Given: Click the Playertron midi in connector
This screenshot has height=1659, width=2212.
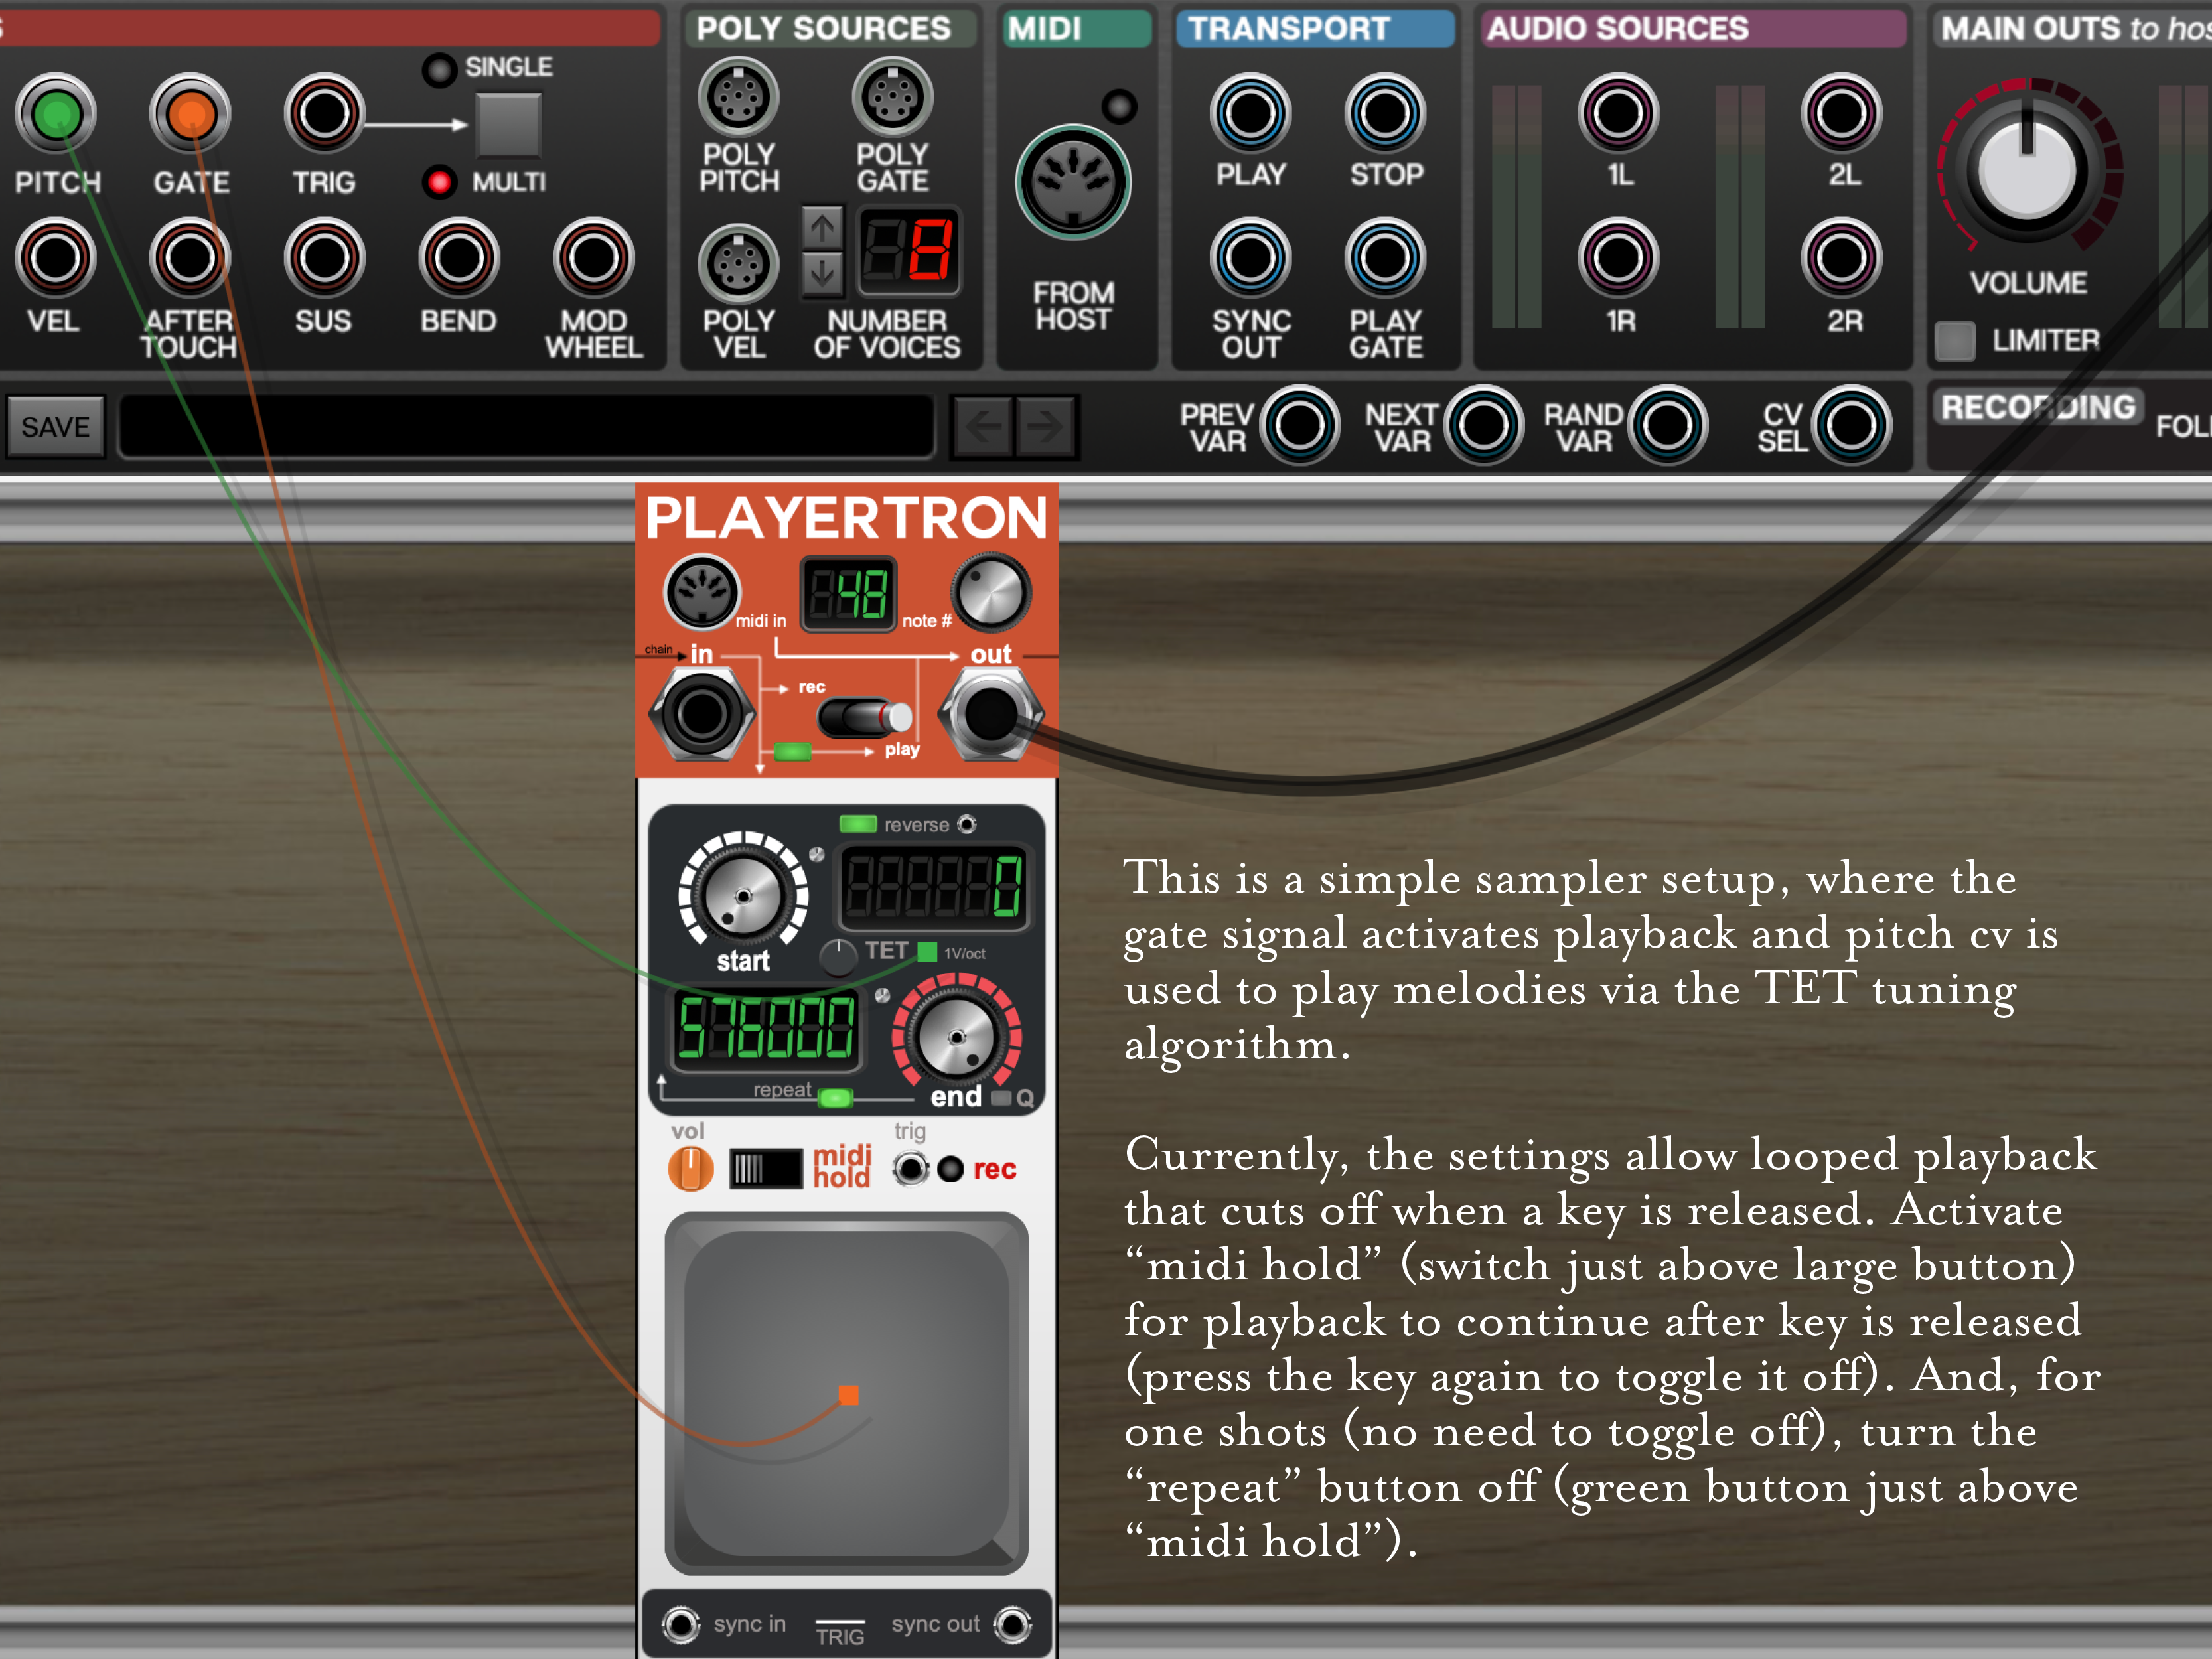Looking at the screenshot, I should tap(701, 592).
